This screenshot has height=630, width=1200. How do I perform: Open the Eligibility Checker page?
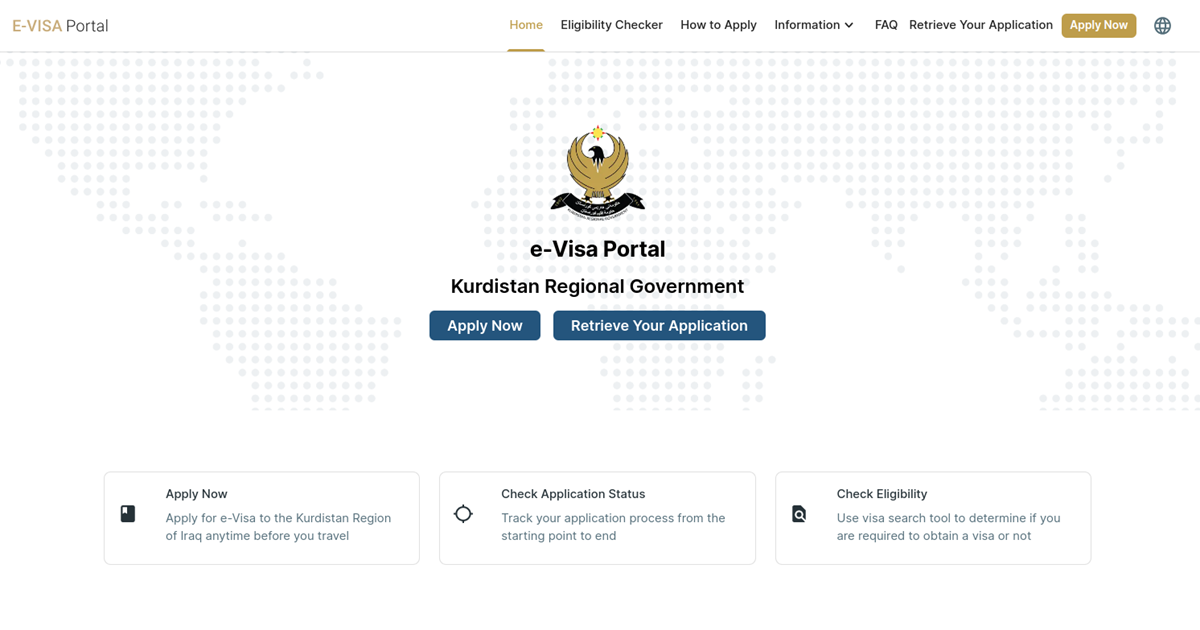tap(611, 25)
